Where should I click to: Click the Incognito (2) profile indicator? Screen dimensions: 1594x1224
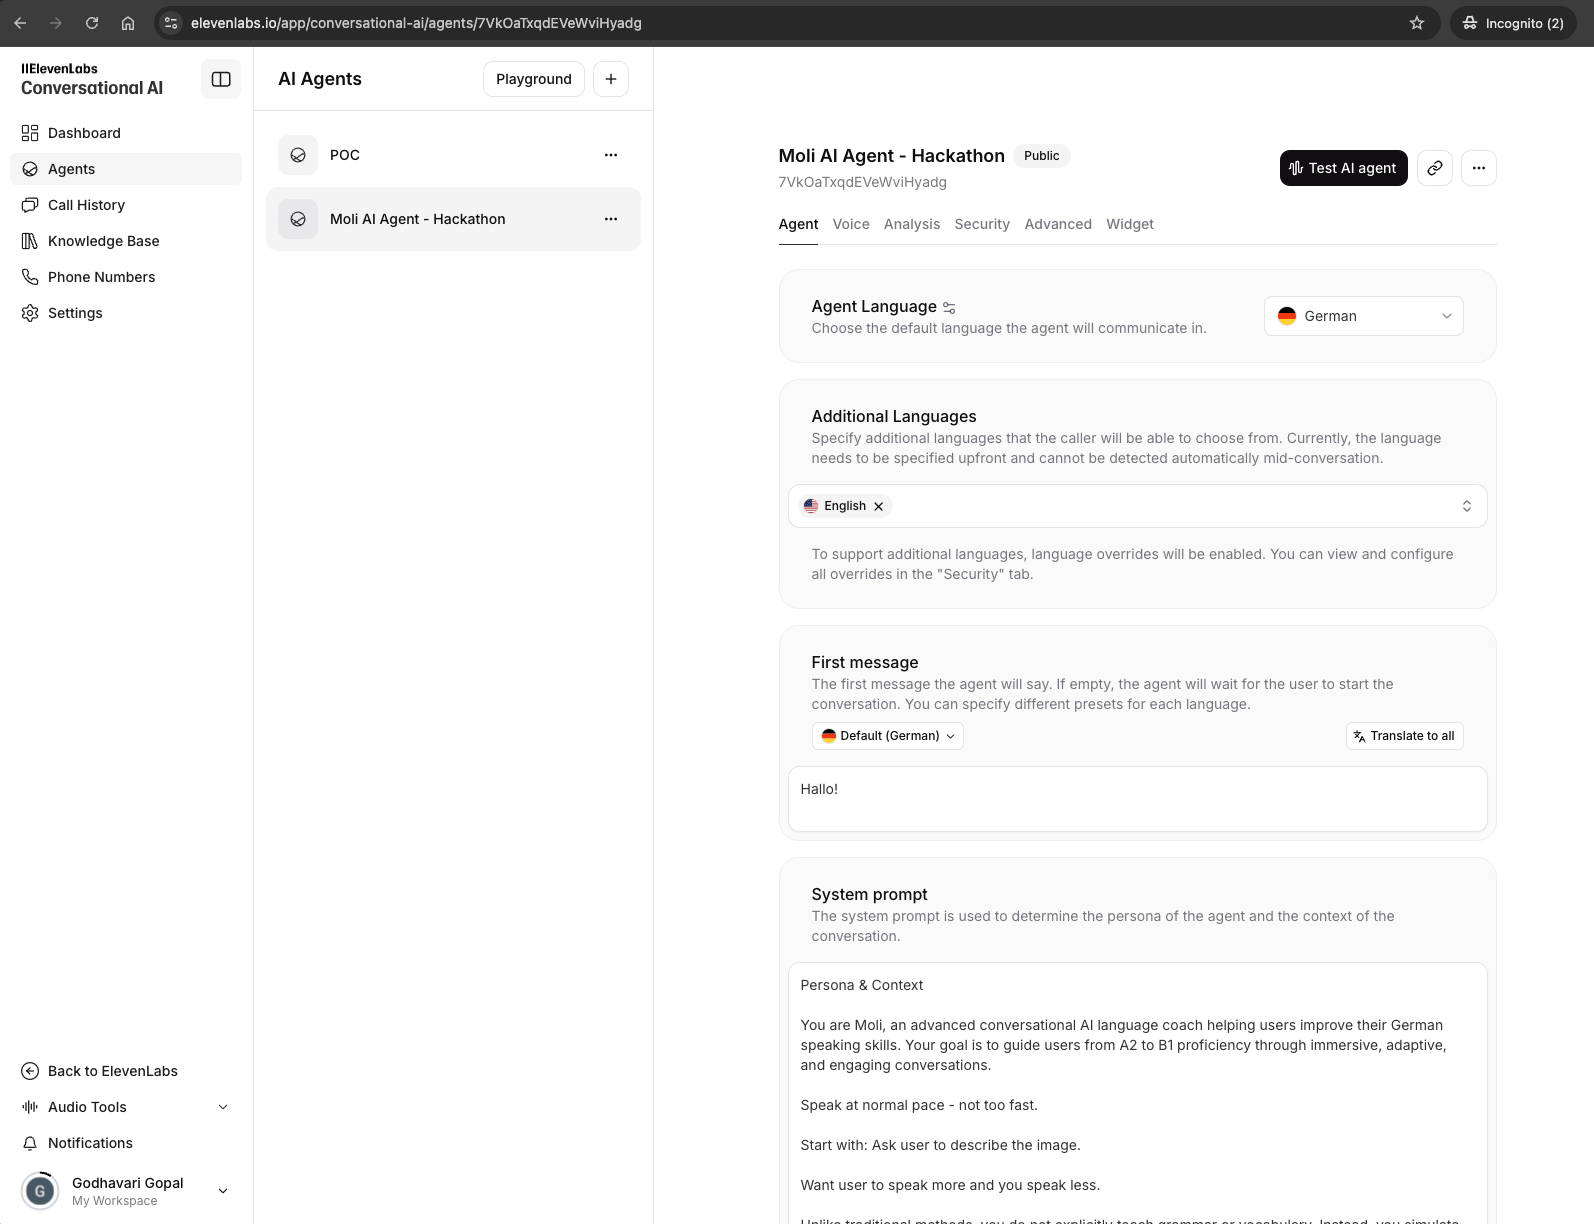(1514, 23)
